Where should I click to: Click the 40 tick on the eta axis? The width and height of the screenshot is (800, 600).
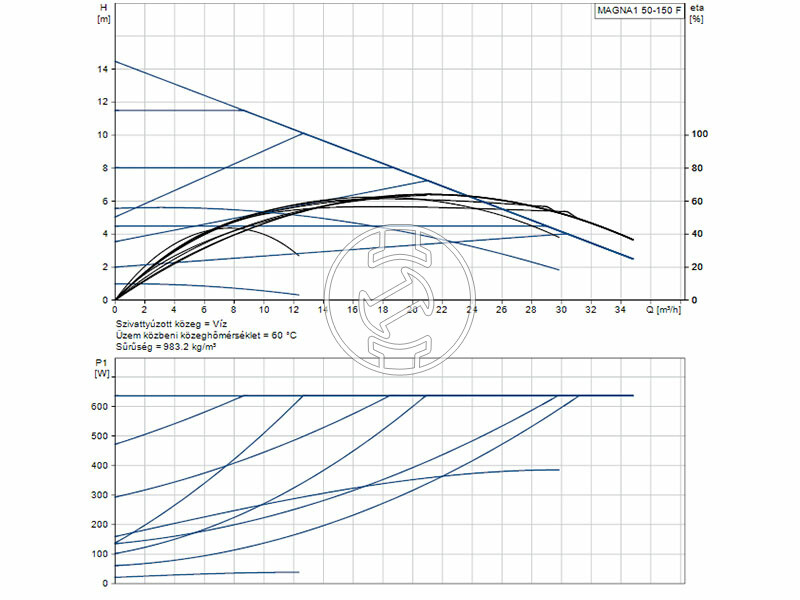(x=697, y=234)
